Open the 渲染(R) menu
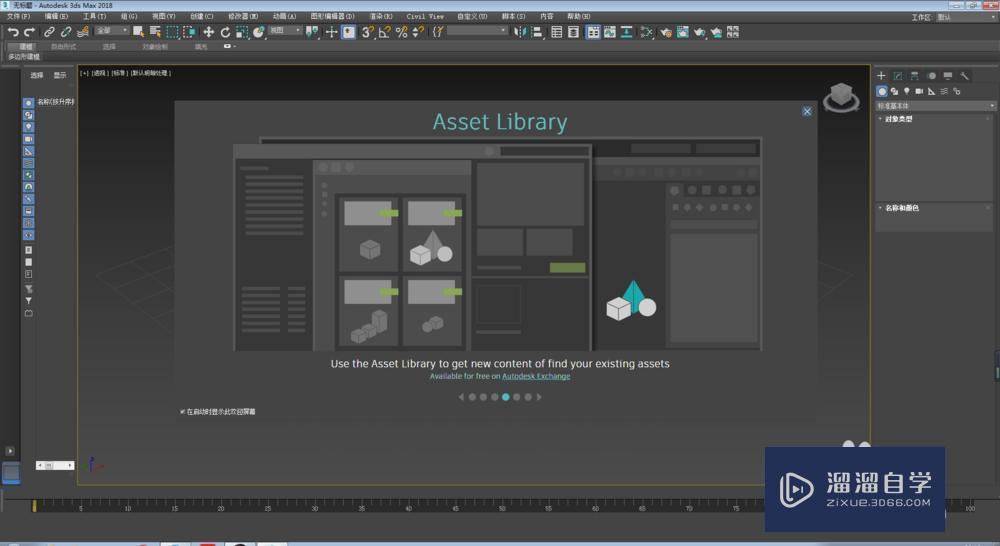This screenshot has width=1000, height=546. pos(381,17)
